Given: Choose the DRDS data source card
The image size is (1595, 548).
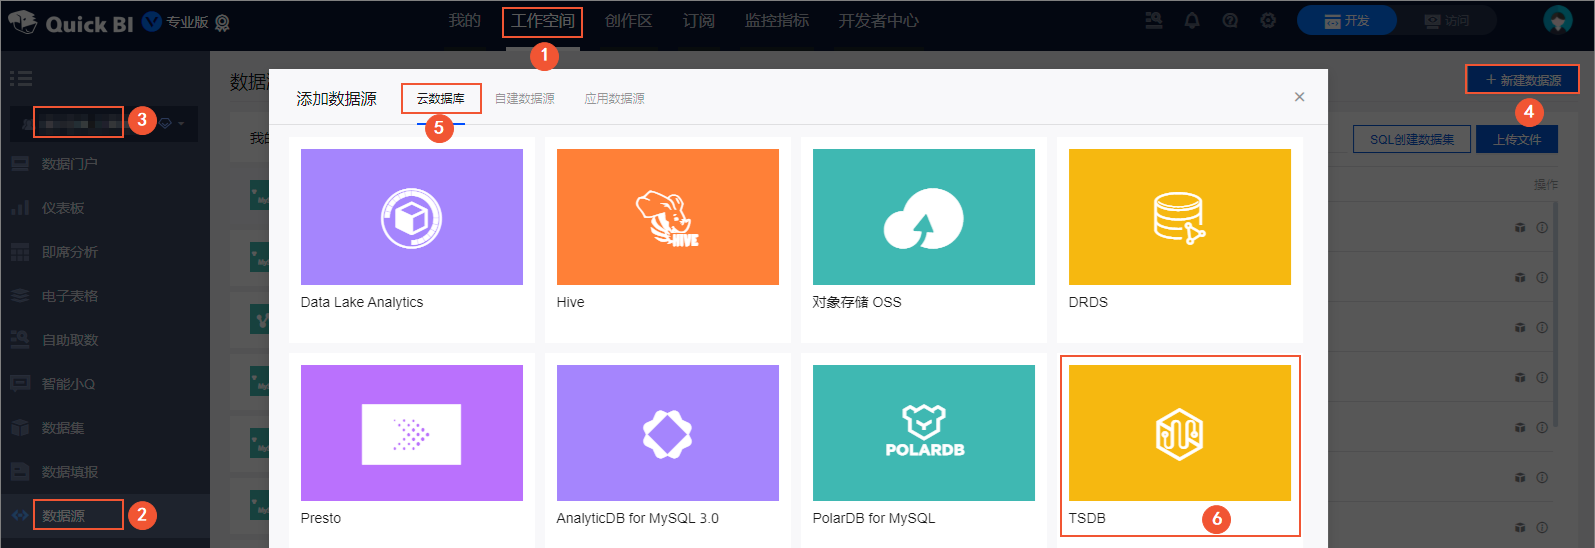Looking at the screenshot, I should tap(1180, 240).
